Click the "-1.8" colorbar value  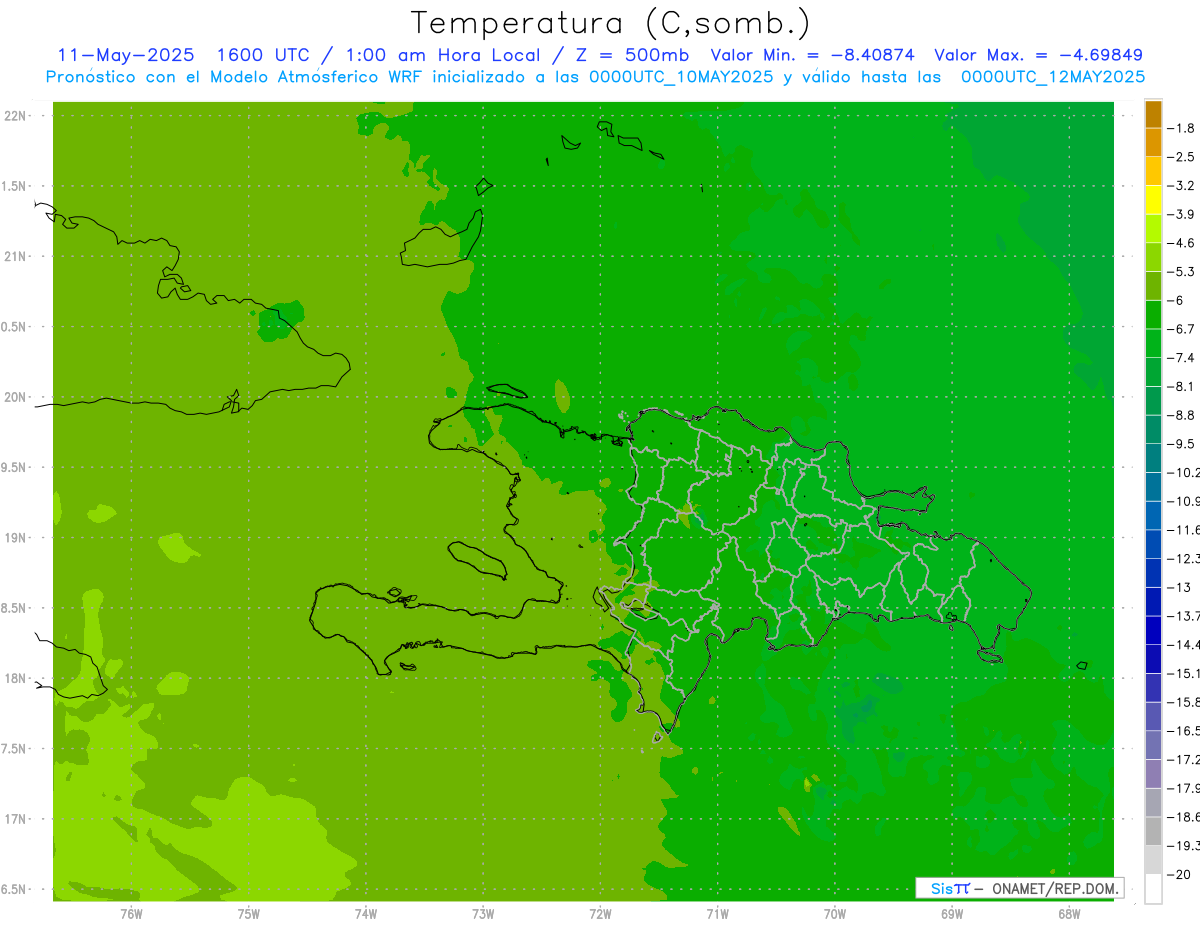tap(1182, 128)
